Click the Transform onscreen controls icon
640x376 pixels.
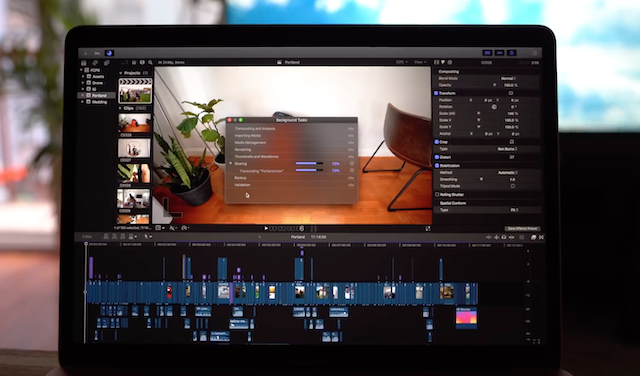(x=511, y=93)
